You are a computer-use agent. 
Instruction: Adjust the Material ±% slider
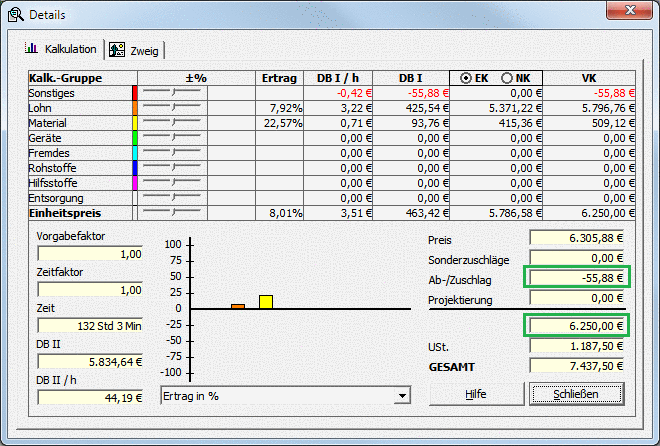tap(172, 123)
